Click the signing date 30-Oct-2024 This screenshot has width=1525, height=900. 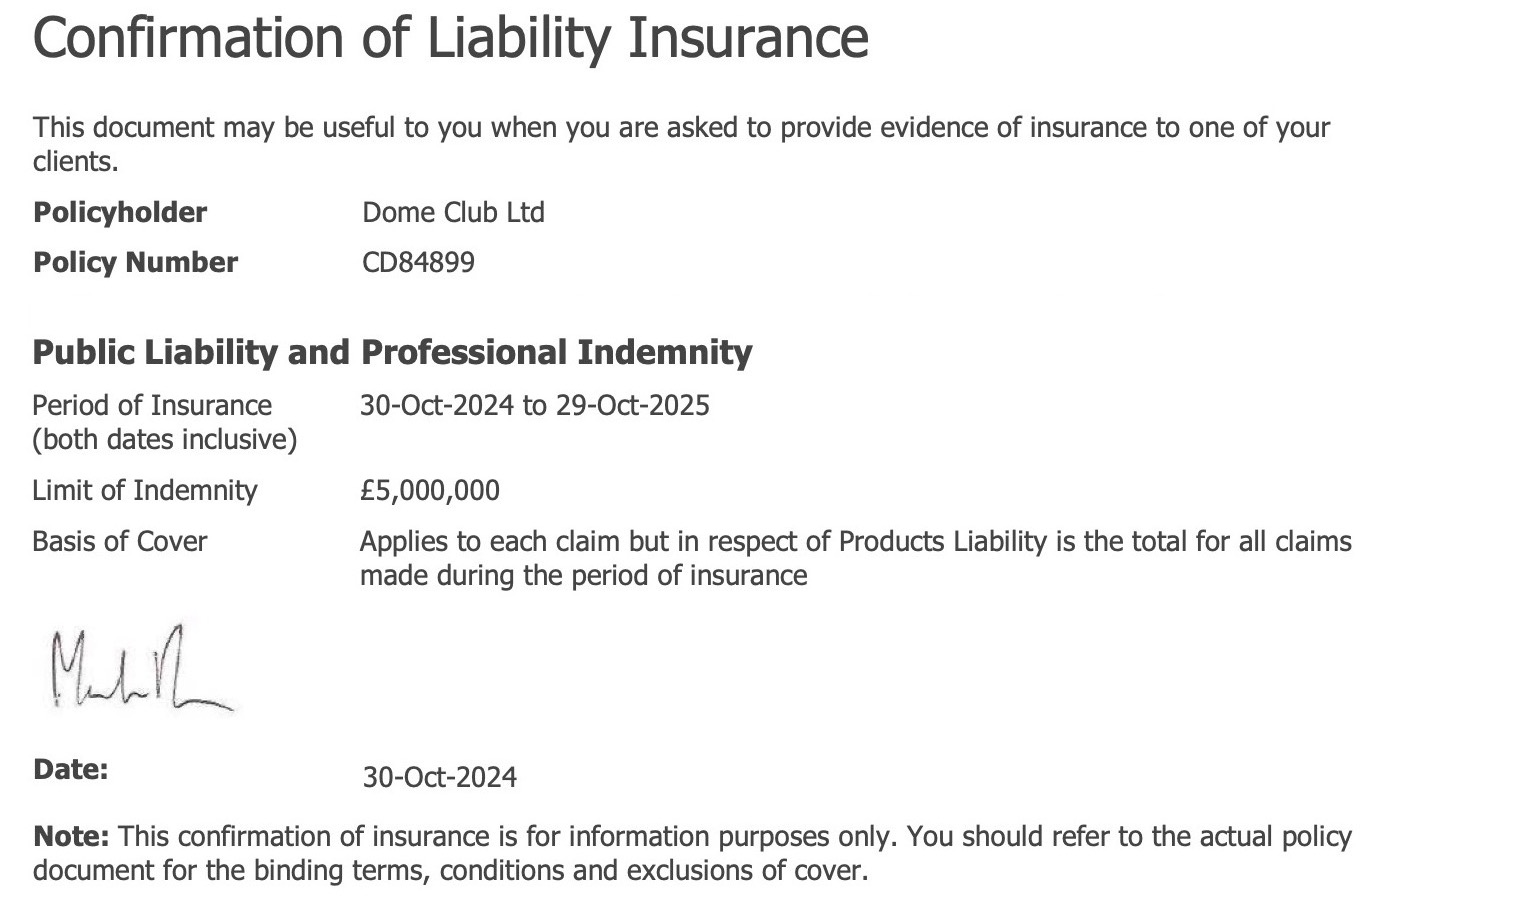tap(439, 777)
